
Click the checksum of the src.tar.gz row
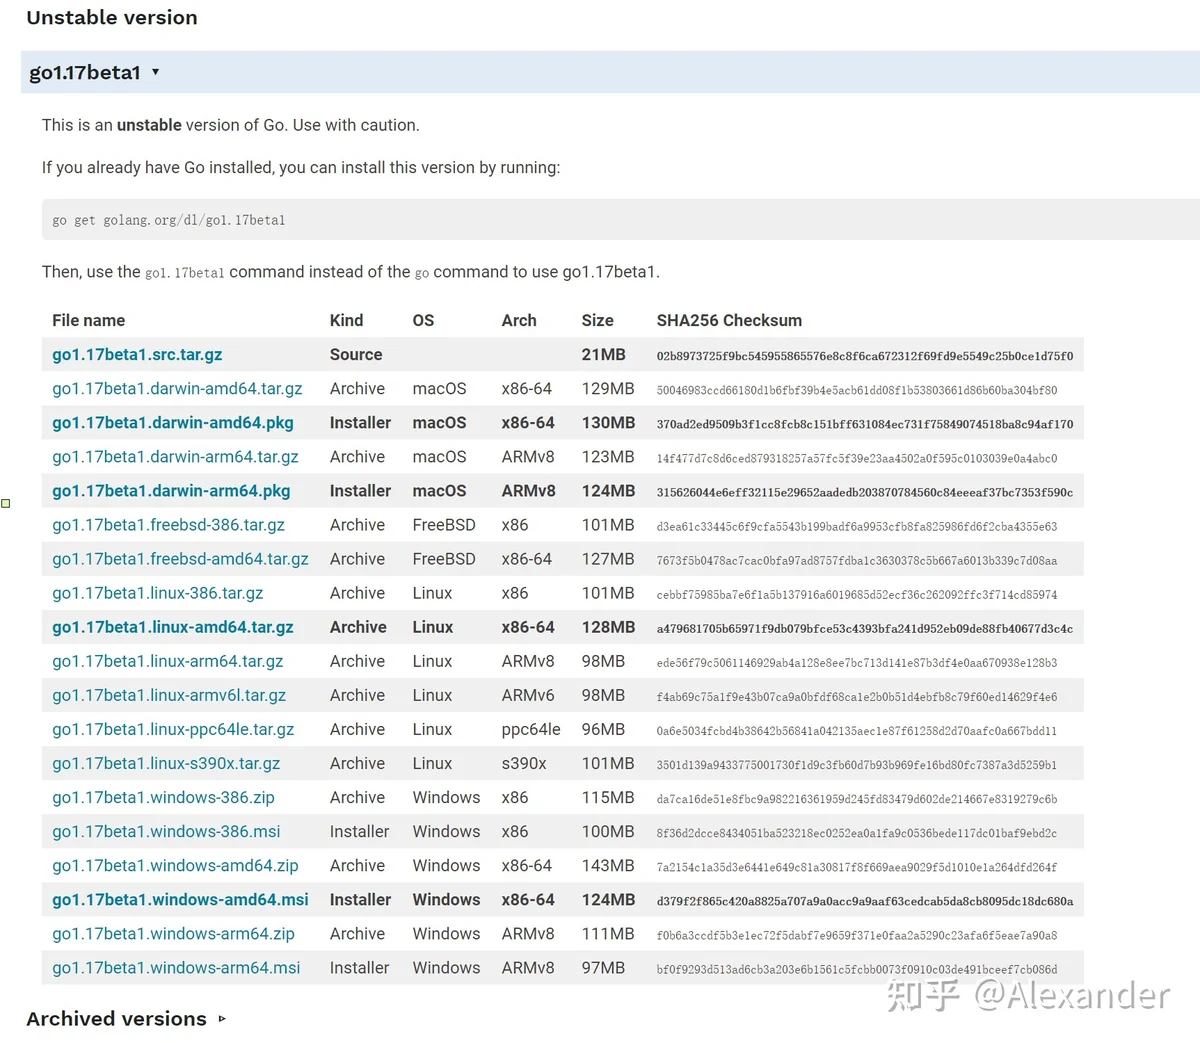tap(865, 356)
